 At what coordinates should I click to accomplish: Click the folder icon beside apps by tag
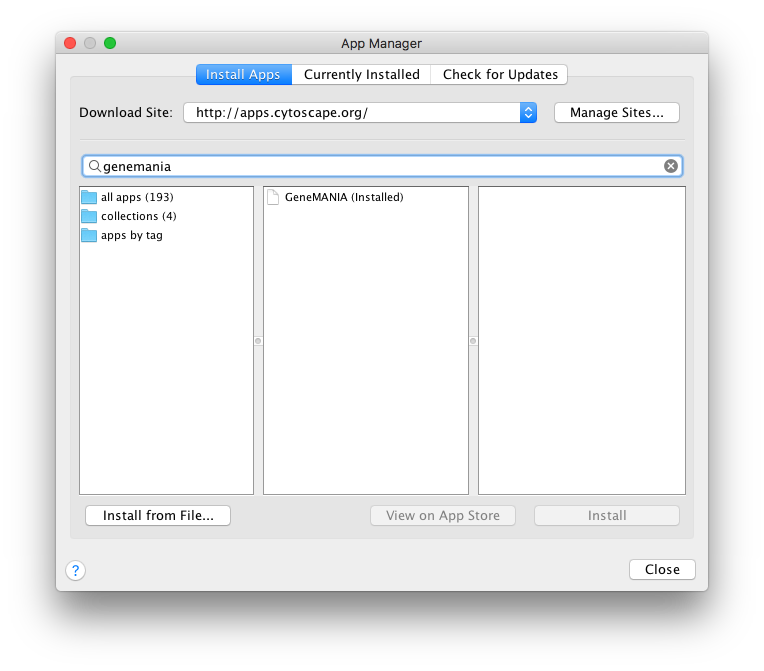89,235
